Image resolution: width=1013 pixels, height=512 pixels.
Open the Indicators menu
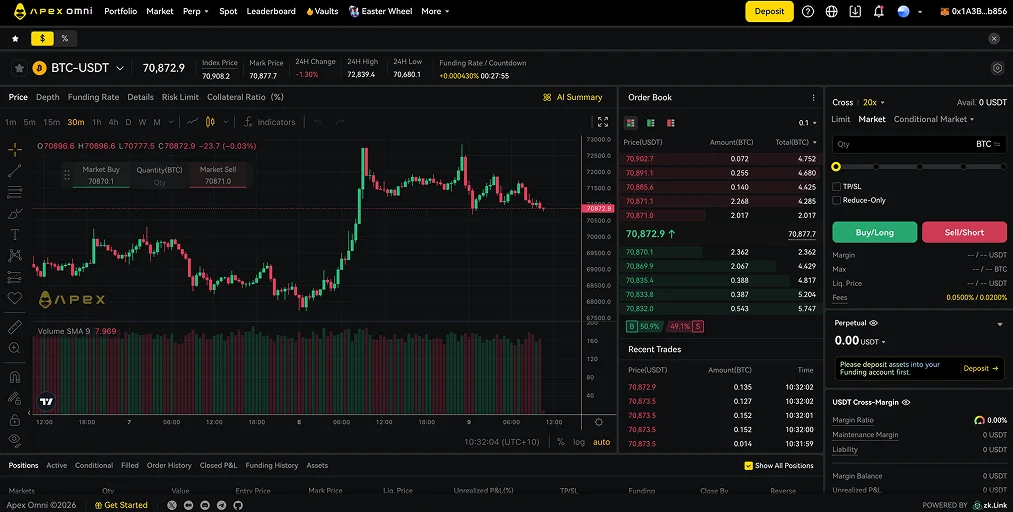click(x=270, y=122)
